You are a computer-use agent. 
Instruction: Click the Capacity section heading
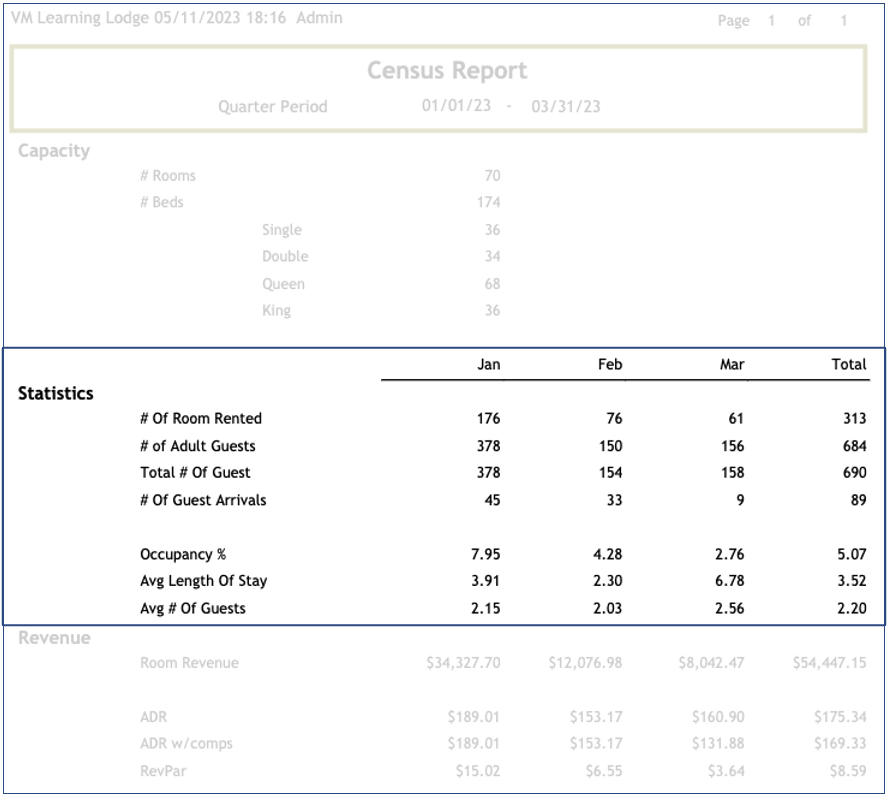click(54, 151)
